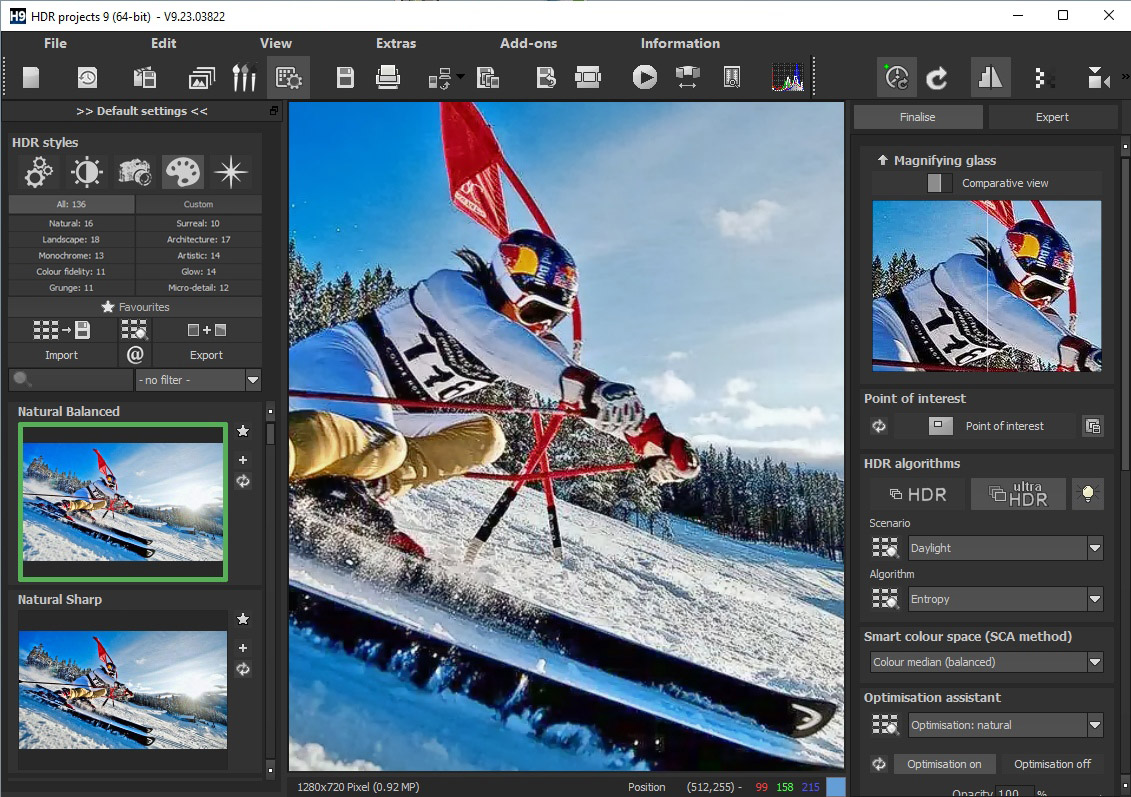The image size is (1131, 797).
Task: Open the 'no filter' preset dropdown
Action: click(x=252, y=380)
